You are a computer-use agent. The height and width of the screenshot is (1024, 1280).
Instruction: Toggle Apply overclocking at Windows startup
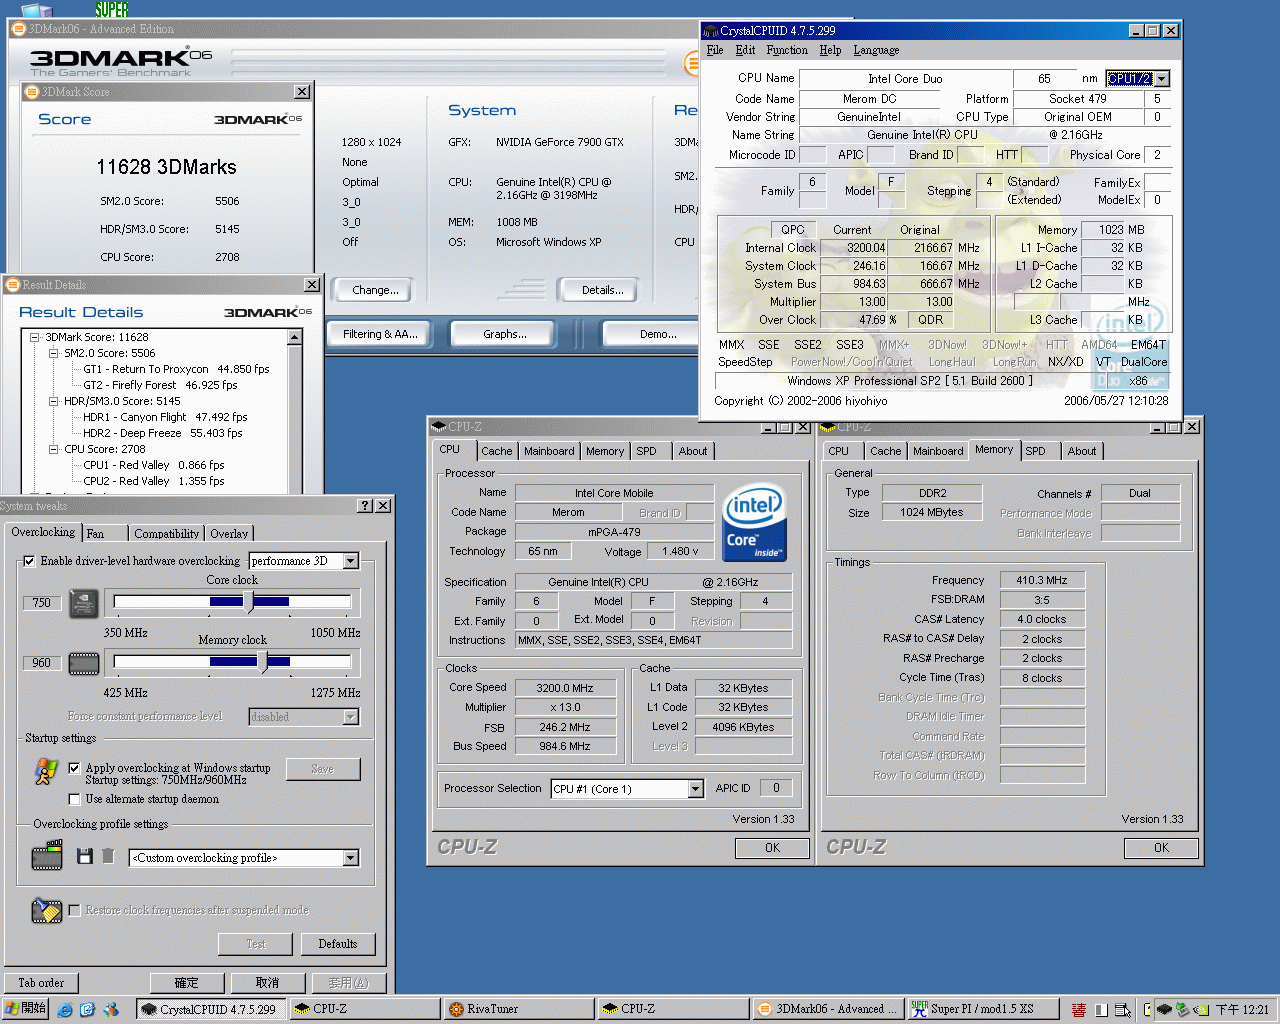click(74, 768)
